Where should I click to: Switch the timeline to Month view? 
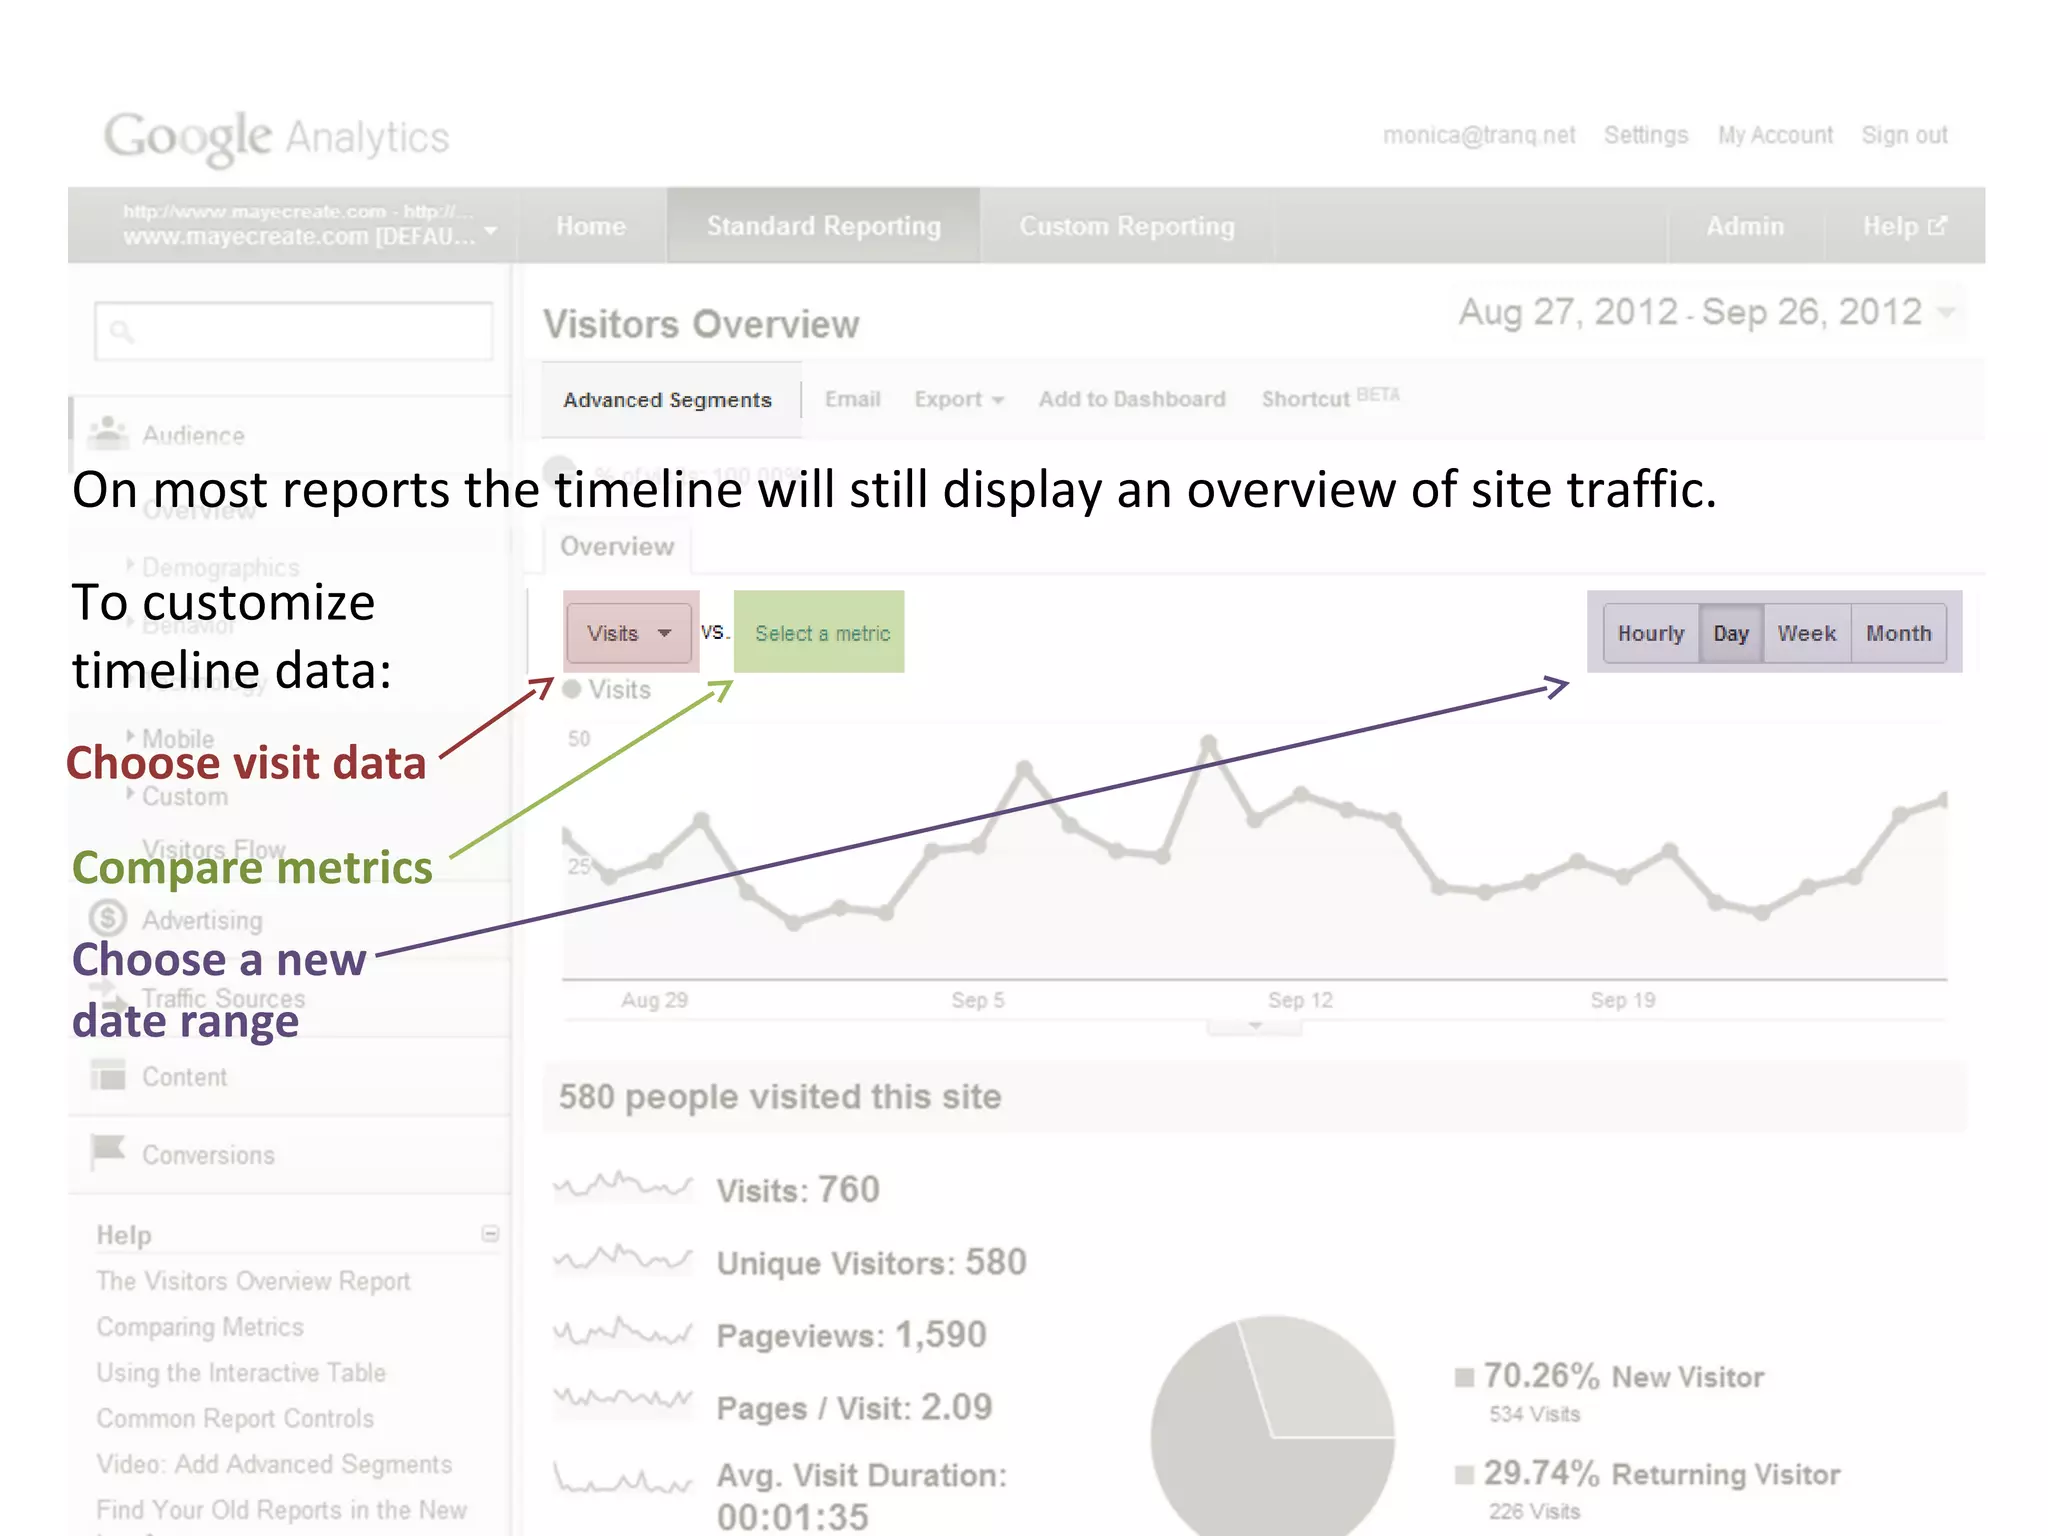click(1898, 633)
